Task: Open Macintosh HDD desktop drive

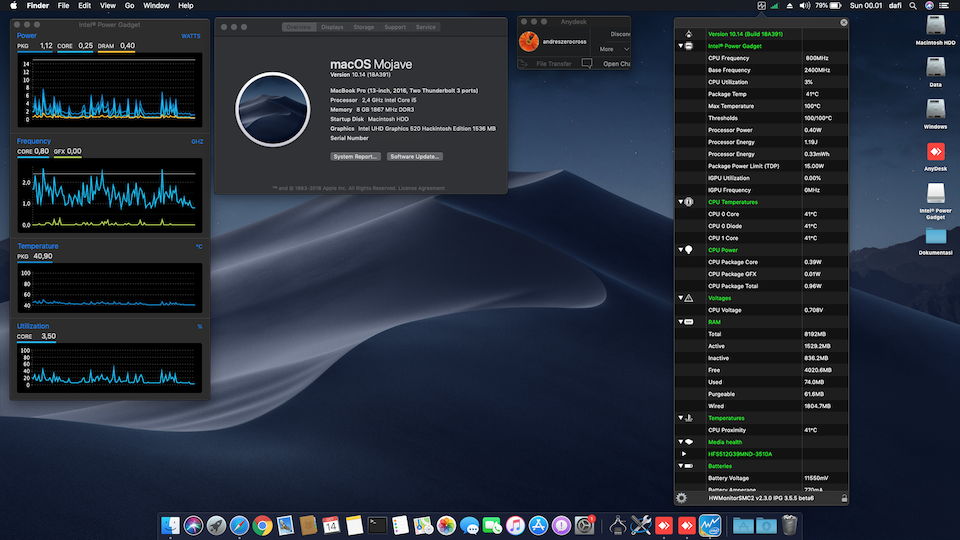Action: point(935,29)
